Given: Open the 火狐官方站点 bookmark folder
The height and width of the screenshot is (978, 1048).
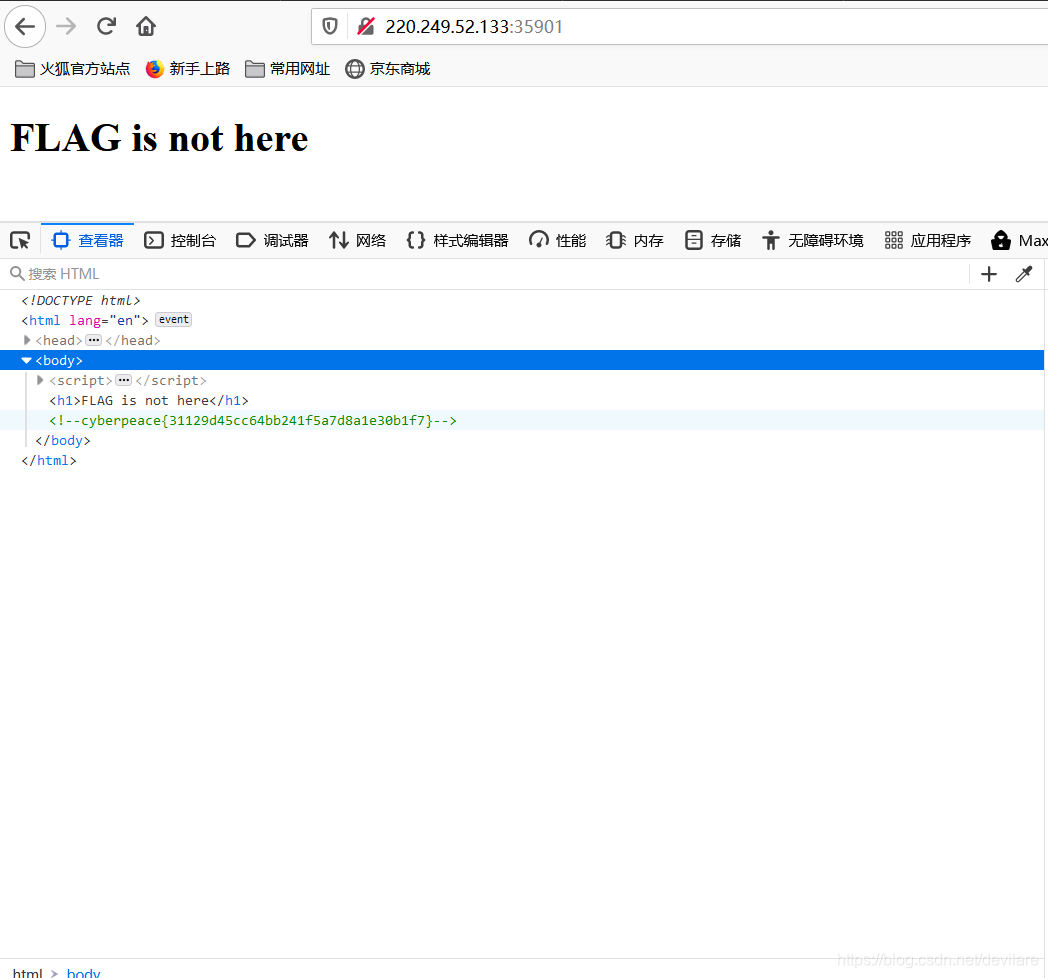Looking at the screenshot, I should pos(72,69).
